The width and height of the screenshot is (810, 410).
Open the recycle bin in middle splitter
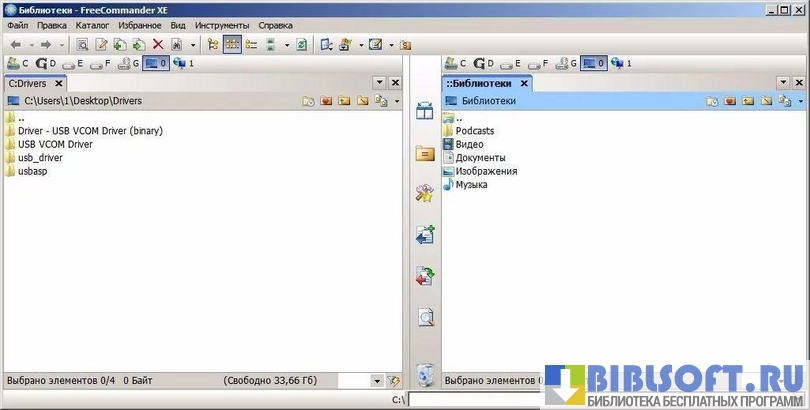coord(425,374)
